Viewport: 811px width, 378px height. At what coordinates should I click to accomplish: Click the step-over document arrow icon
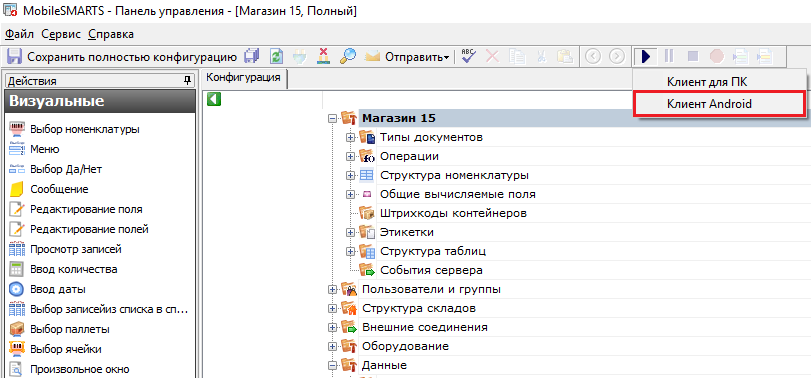click(x=764, y=56)
